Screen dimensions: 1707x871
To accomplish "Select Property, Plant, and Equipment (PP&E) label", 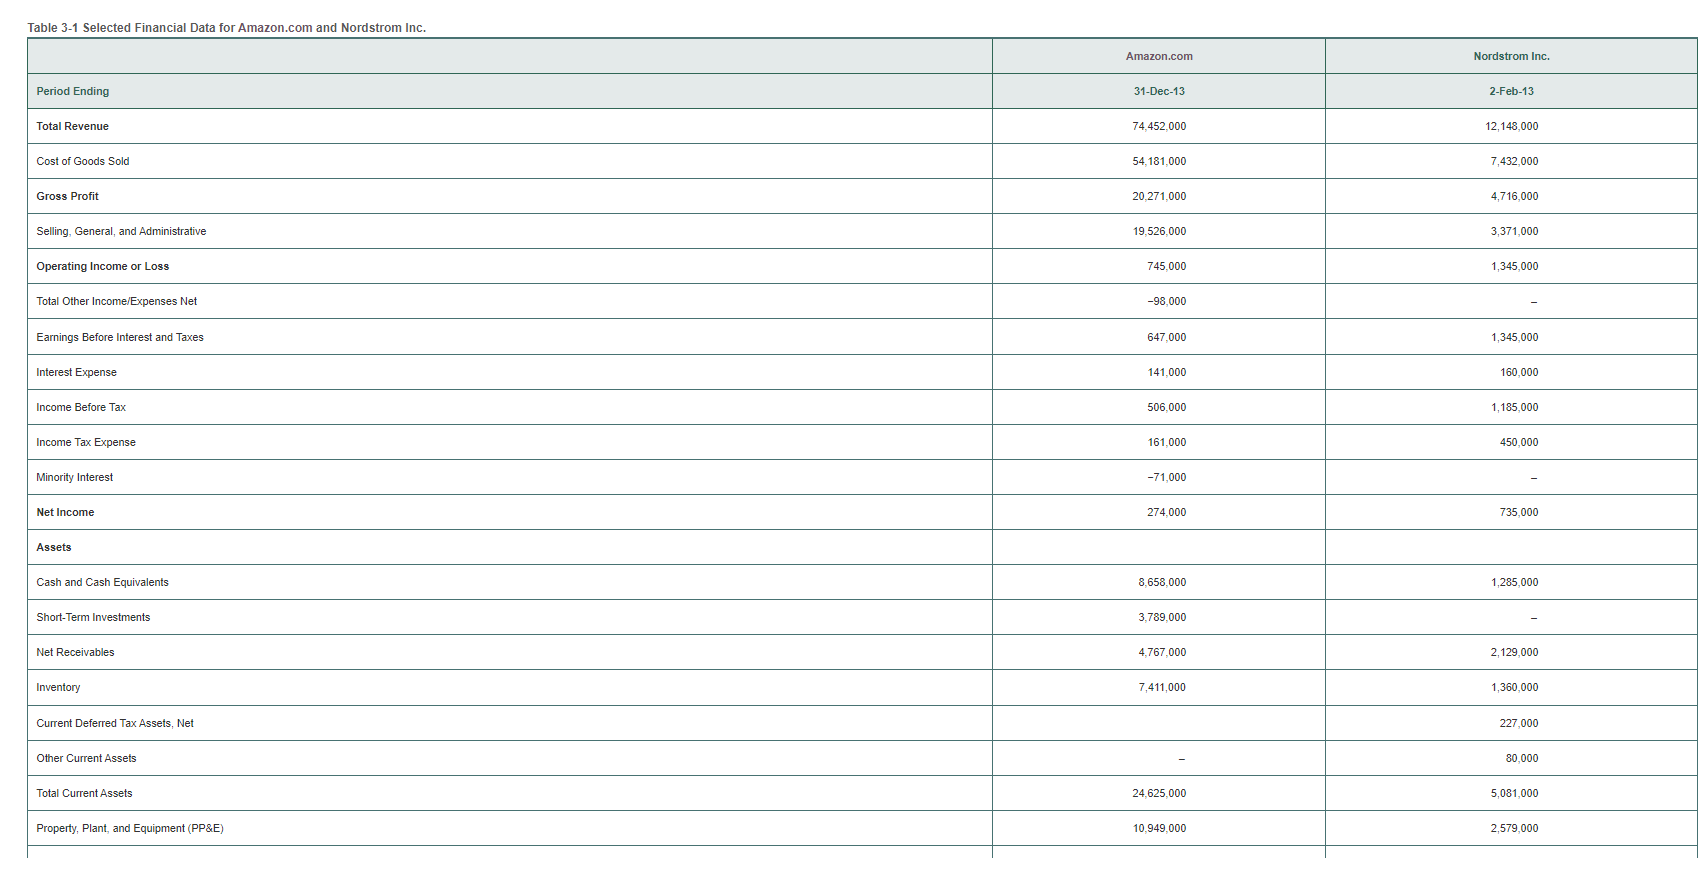I will click(x=130, y=828).
